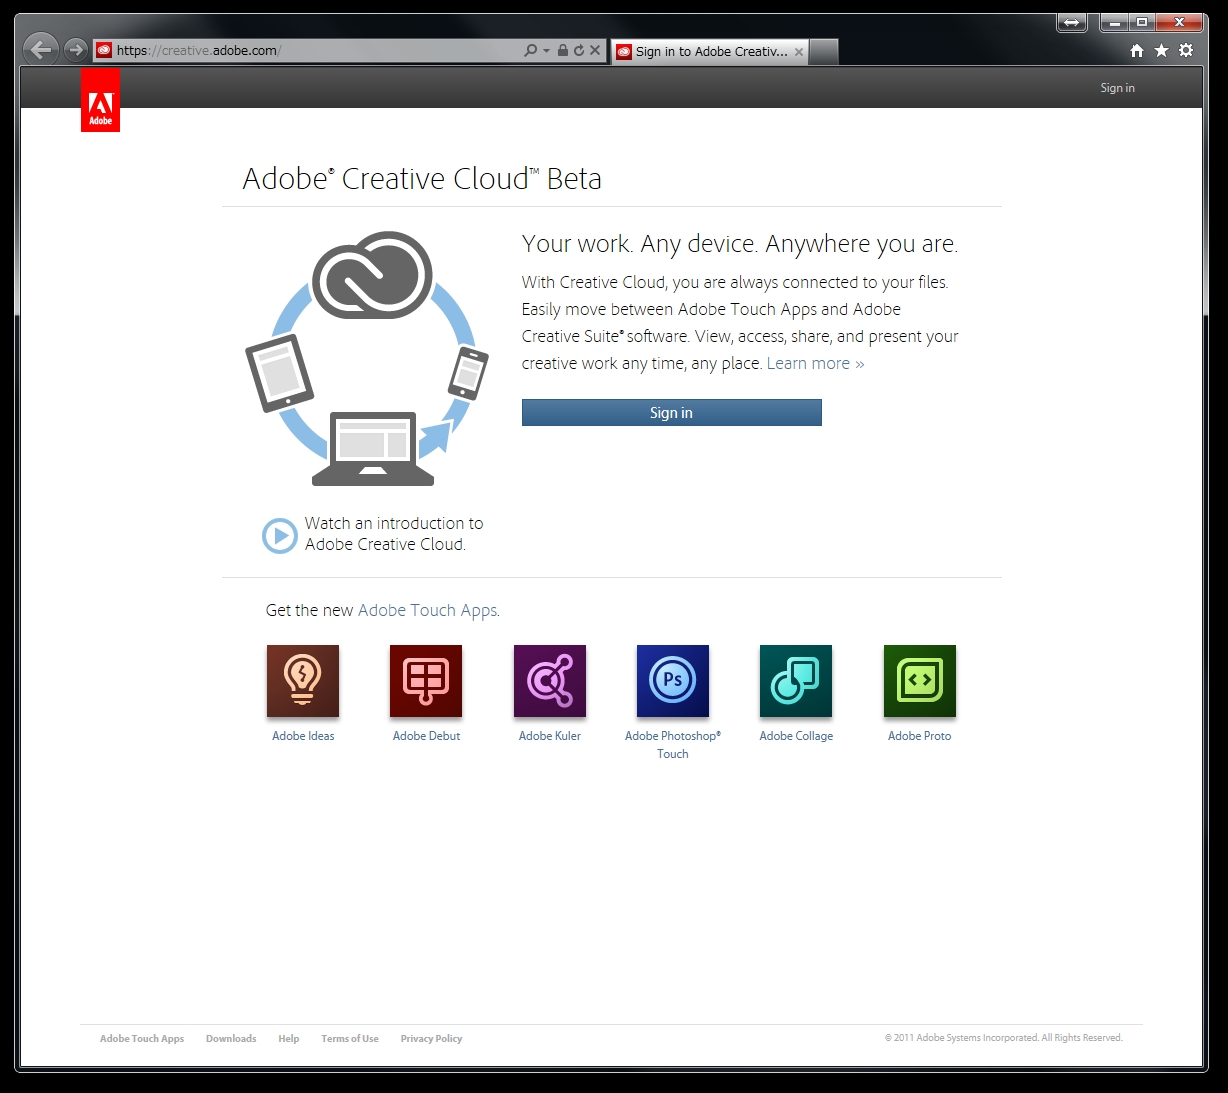Open the Privacy Policy footer link
The width and height of the screenshot is (1228, 1093).
431,1038
